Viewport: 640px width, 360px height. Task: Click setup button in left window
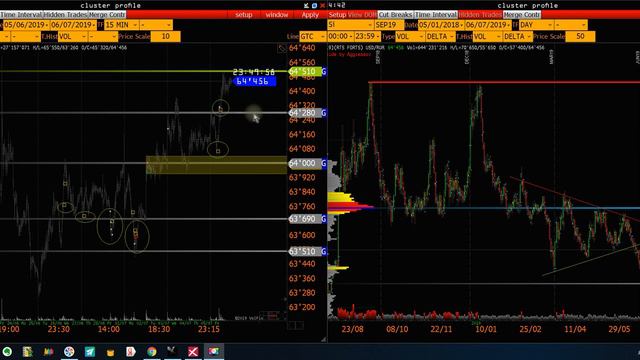tap(244, 15)
